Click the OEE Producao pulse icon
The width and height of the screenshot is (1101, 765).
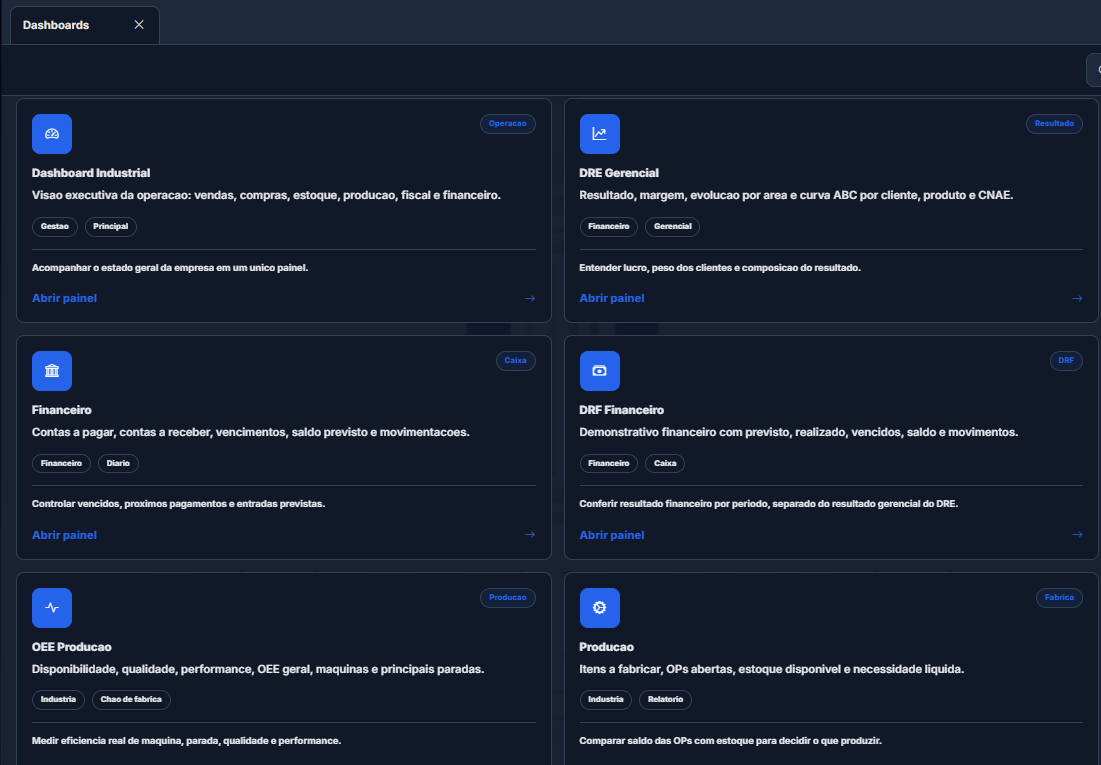tap(52, 608)
